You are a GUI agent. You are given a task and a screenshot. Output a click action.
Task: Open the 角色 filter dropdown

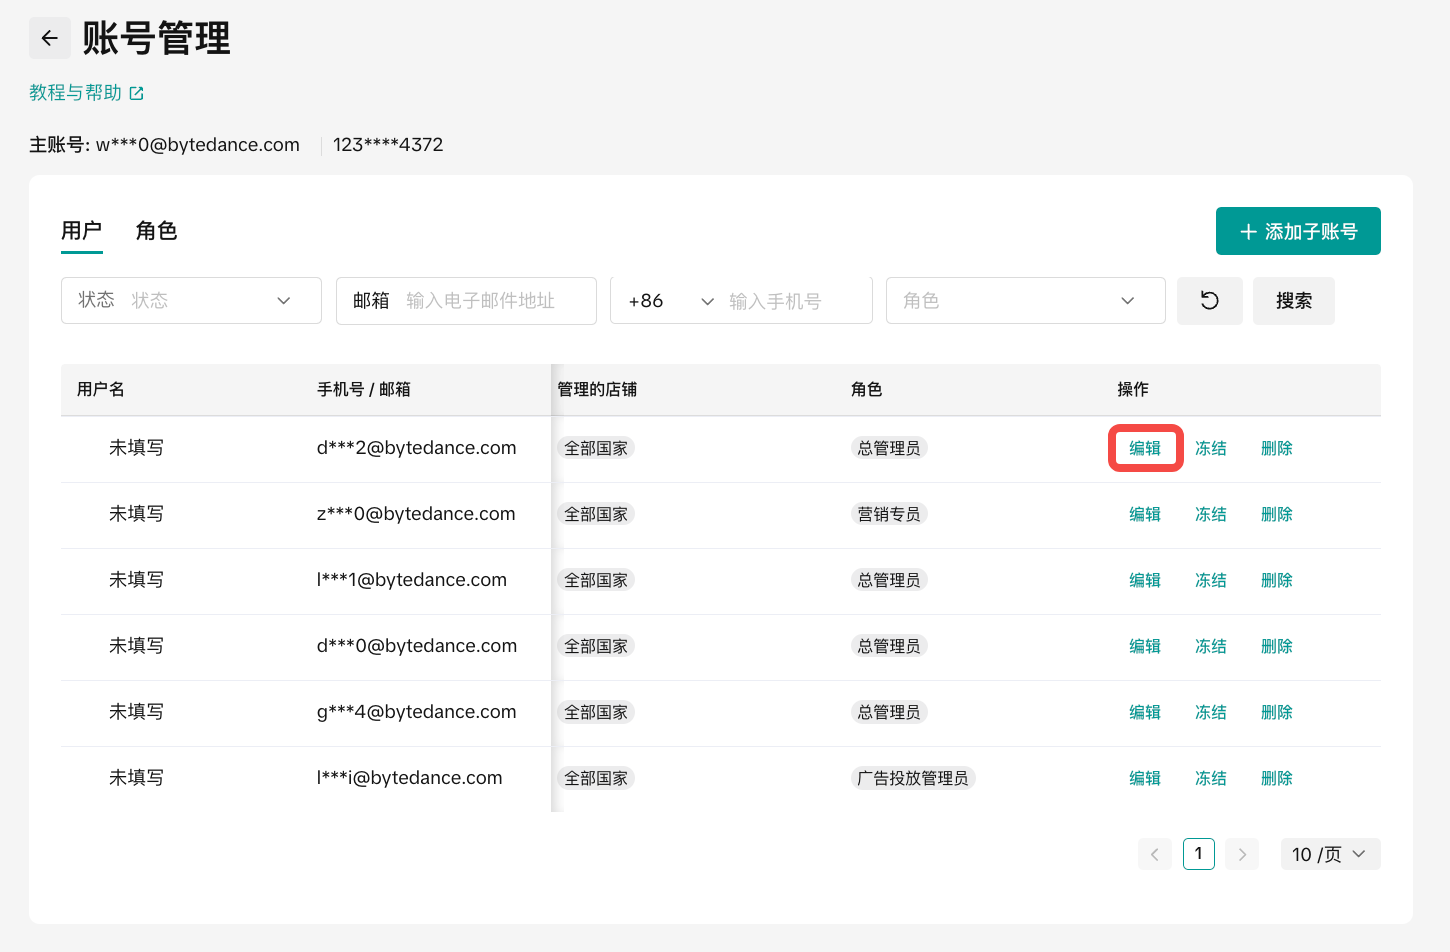[1025, 301]
